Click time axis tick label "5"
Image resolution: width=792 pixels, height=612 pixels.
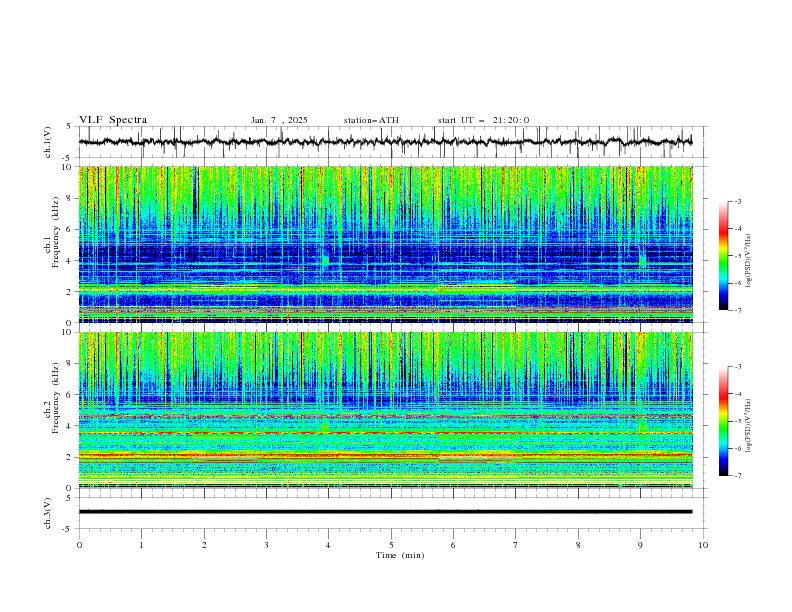click(x=391, y=545)
